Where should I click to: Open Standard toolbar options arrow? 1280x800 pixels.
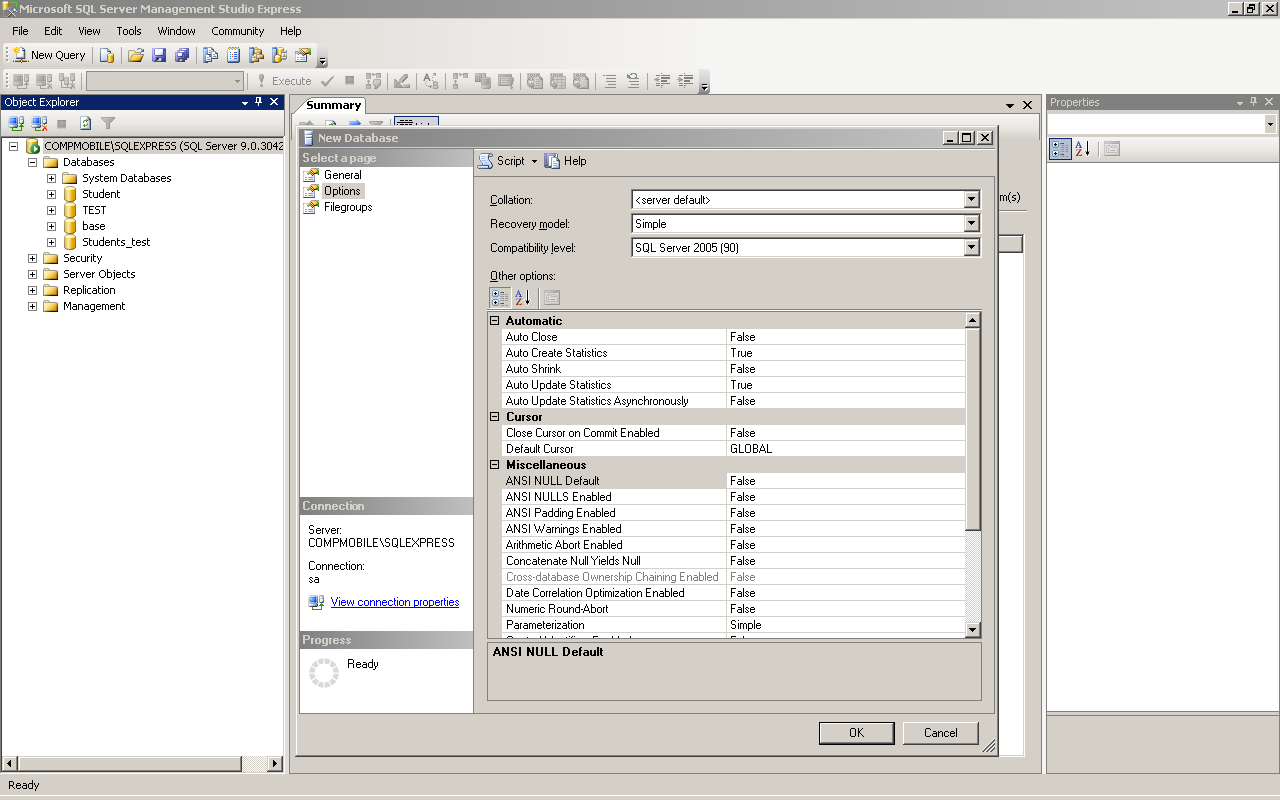tap(322, 58)
